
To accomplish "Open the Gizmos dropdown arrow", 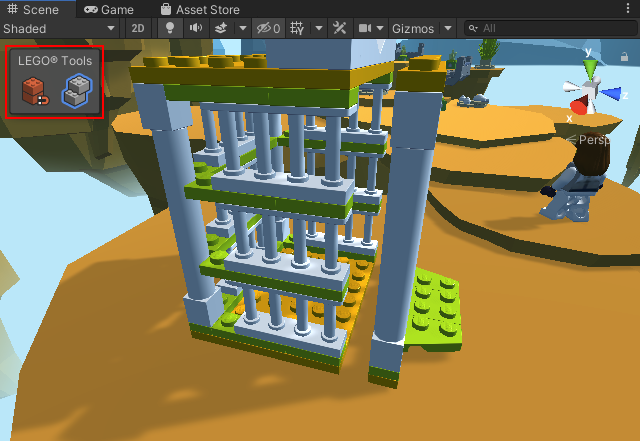I will click(448, 29).
